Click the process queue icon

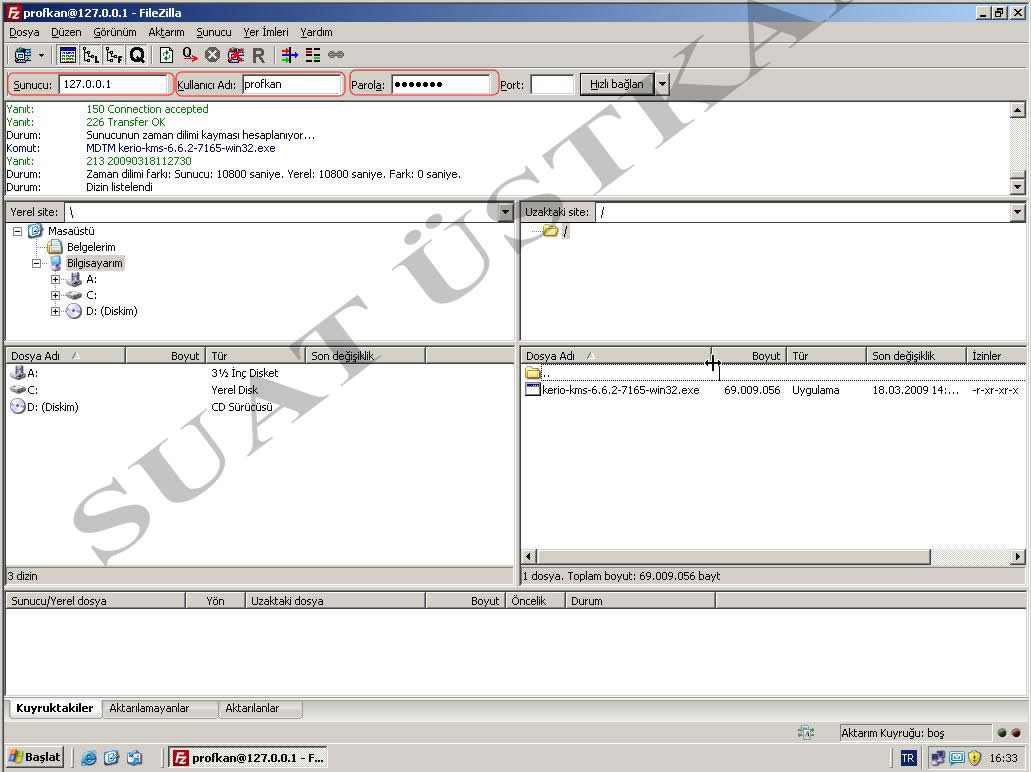tap(189, 55)
